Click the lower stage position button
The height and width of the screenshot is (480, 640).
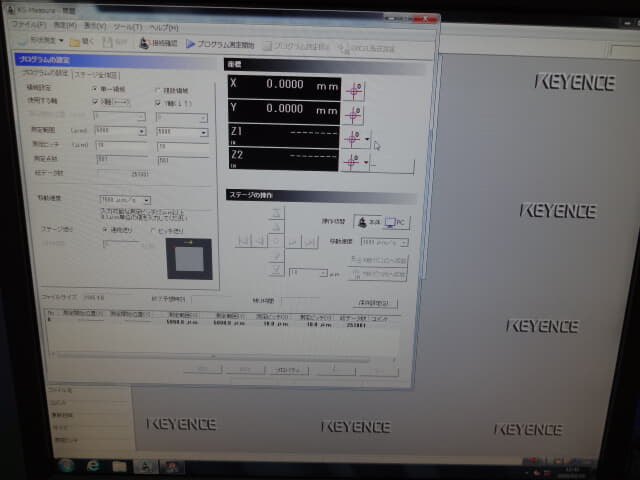pos(378,274)
